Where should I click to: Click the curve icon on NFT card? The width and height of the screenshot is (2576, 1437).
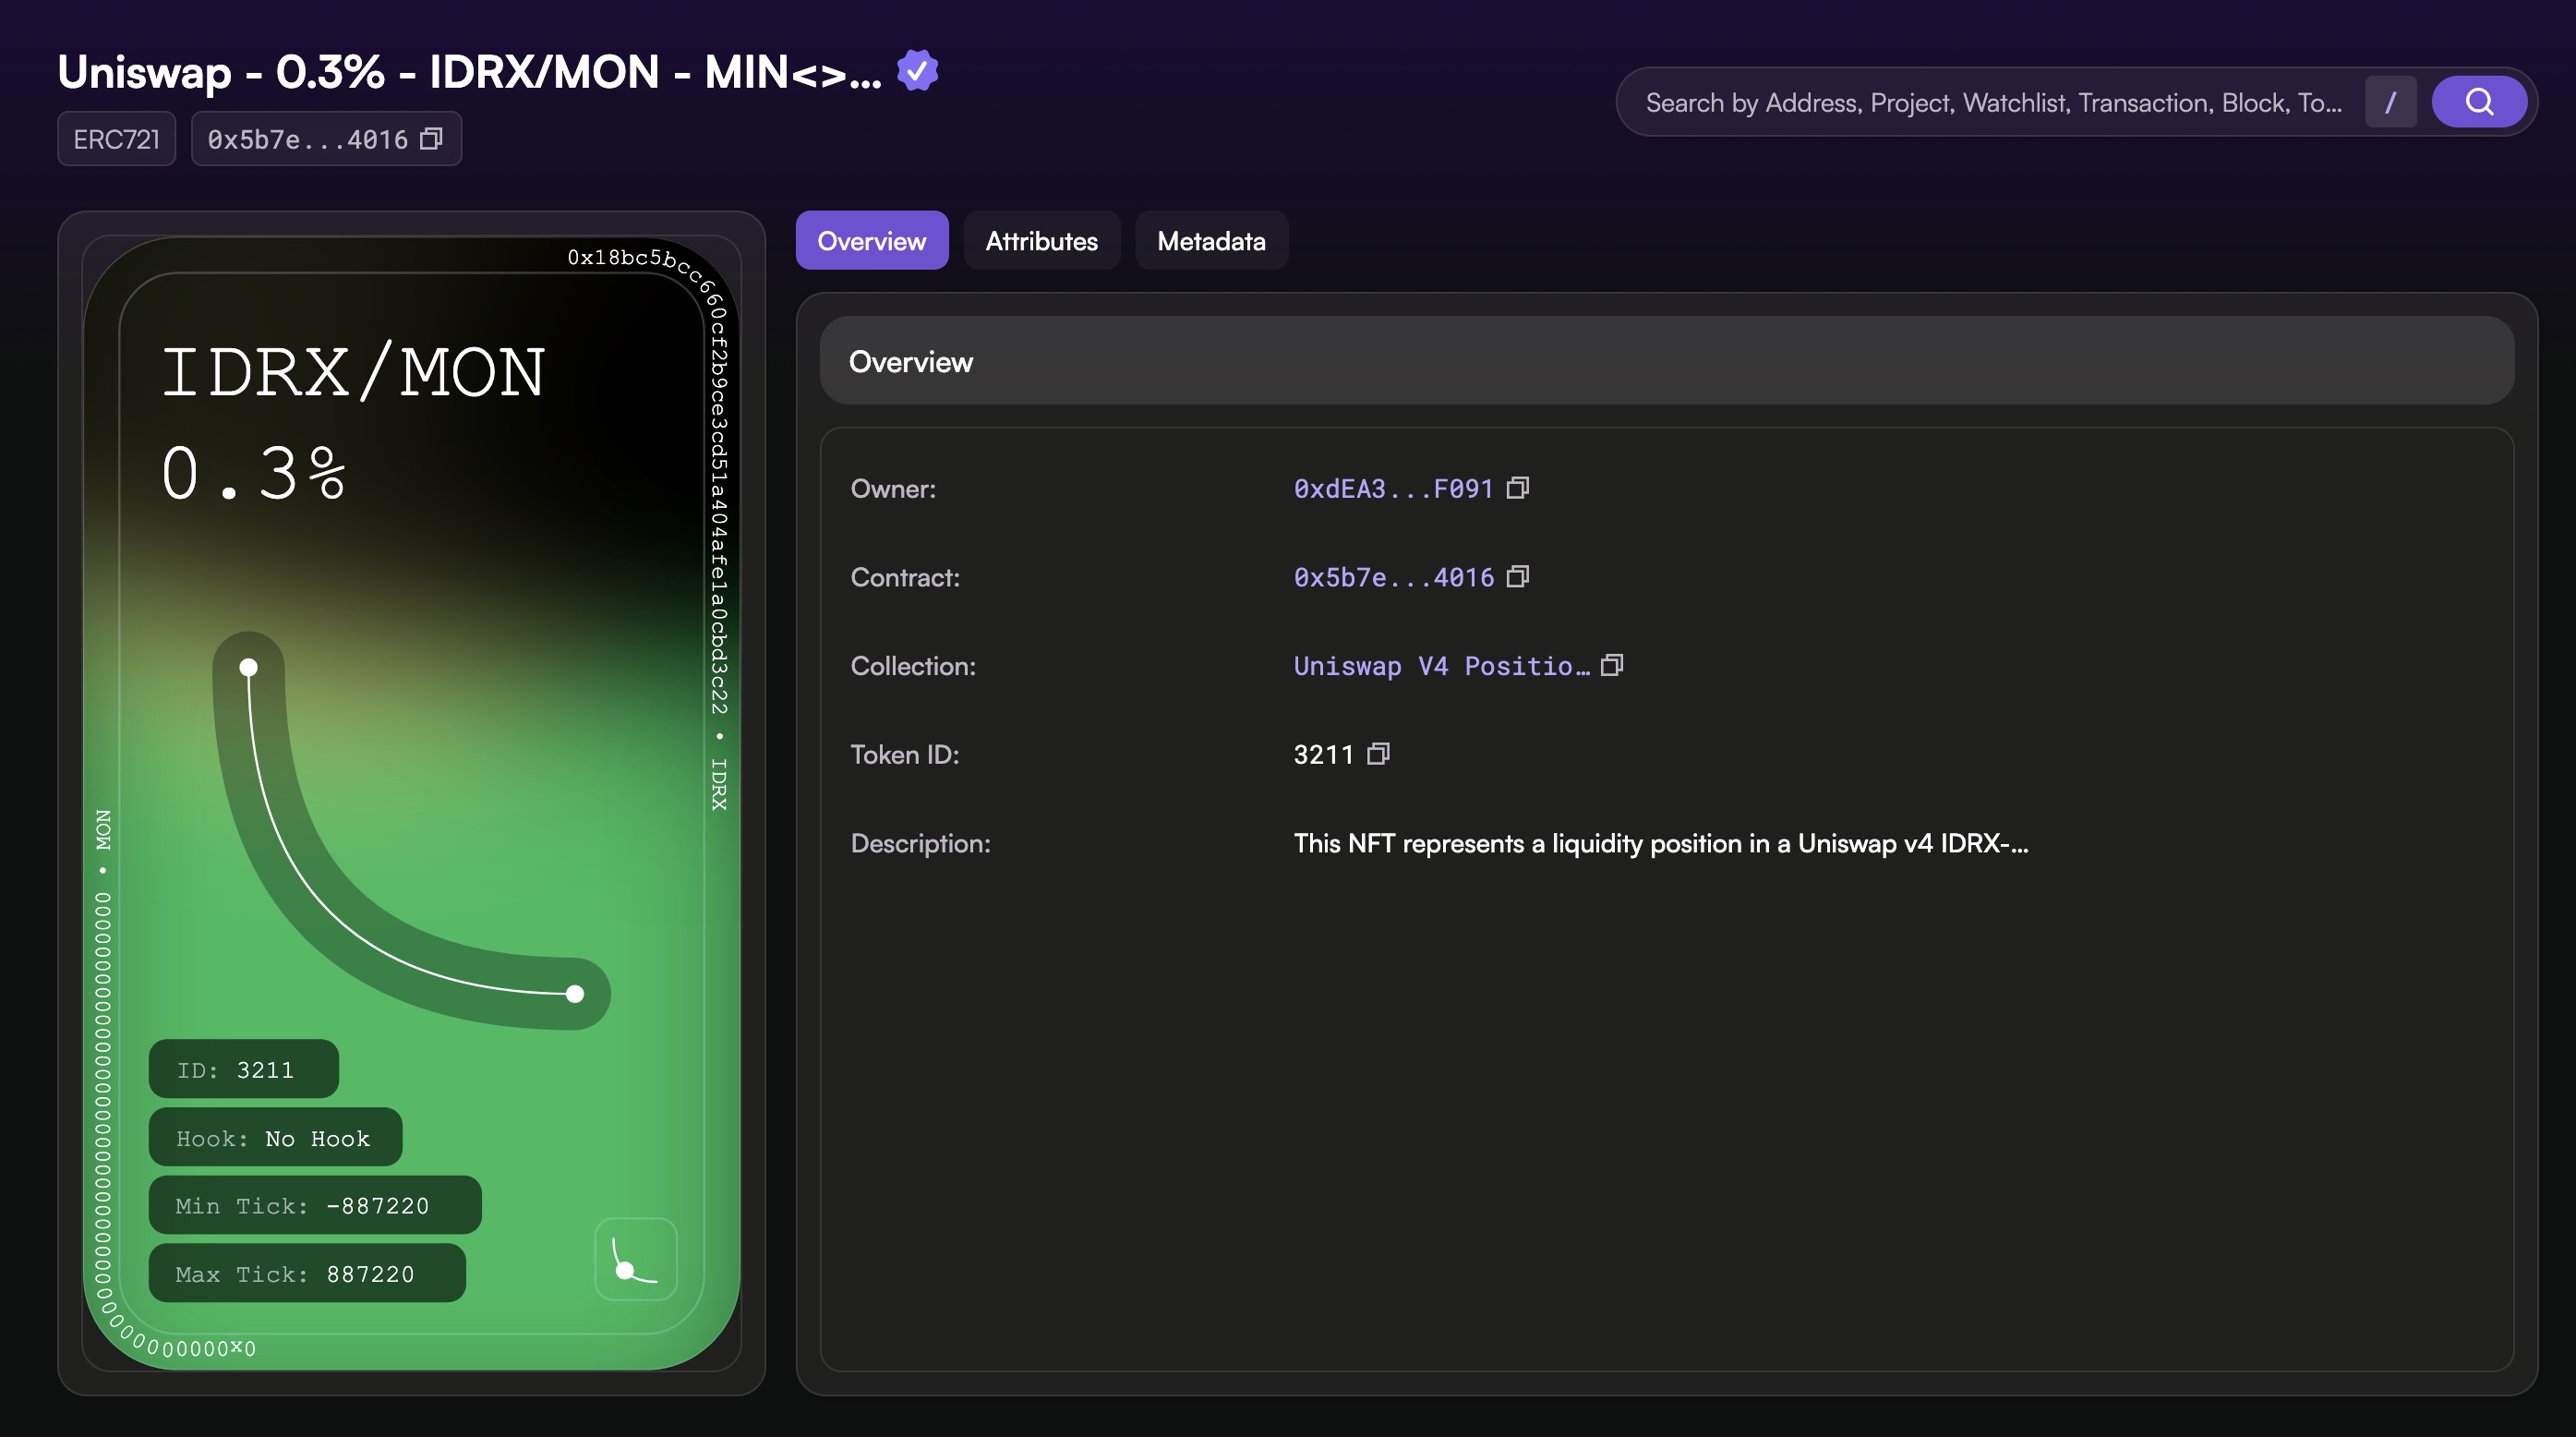pos(635,1259)
